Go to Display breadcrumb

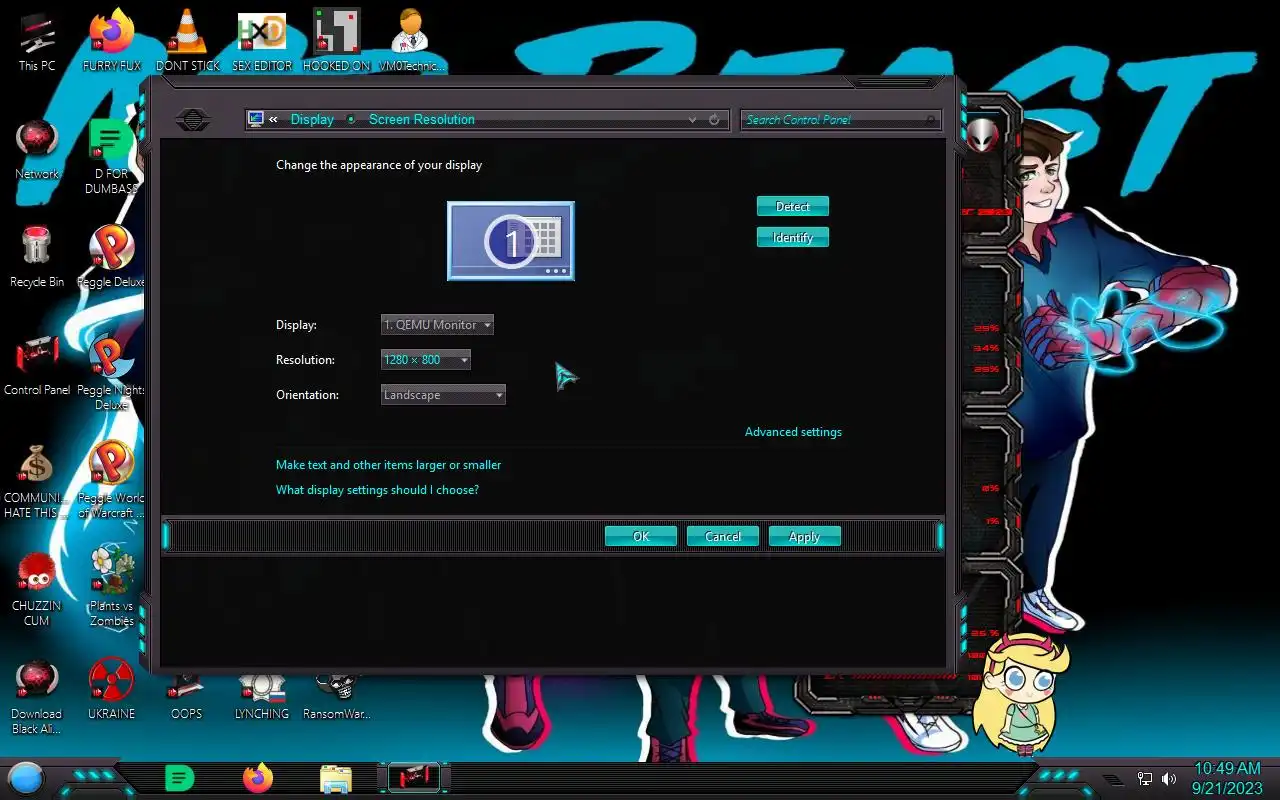(x=312, y=120)
